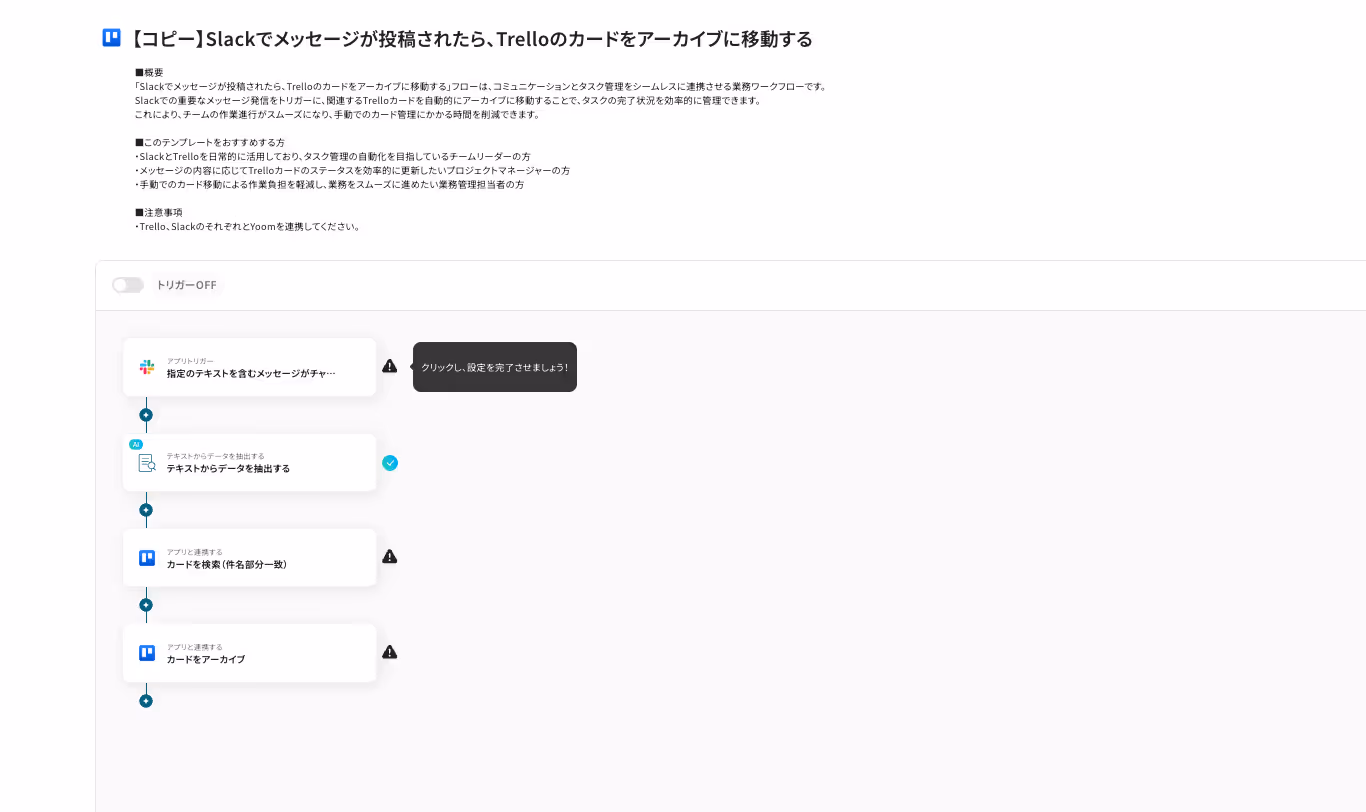Image resolution: width=1366 pixels, height=812 pixels.
Task: Add a step below カードをアーカイブ
Action: pyautogui.click(x=146, y=701)
